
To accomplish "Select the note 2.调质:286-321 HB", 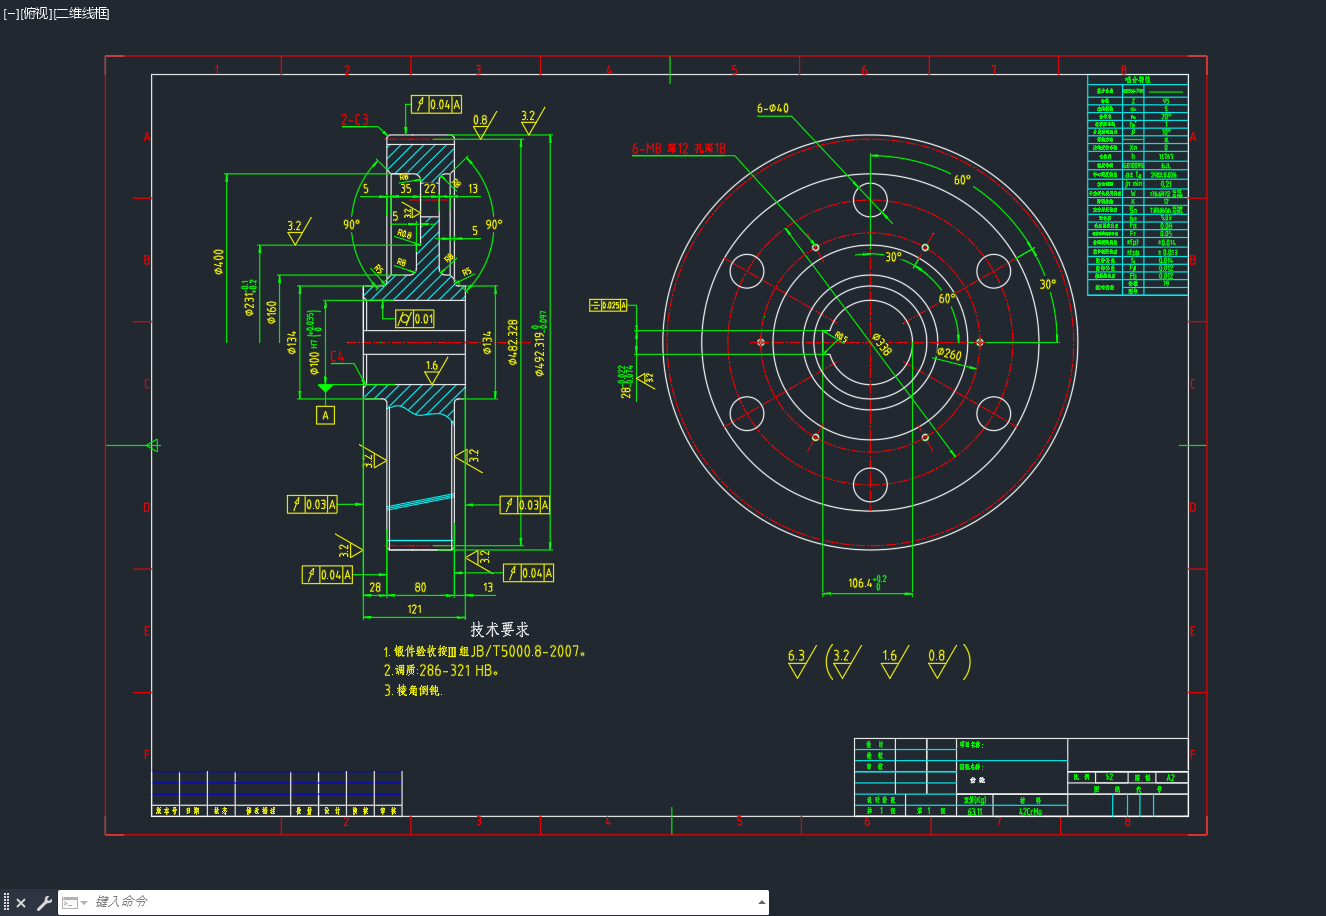I will pos(441,671).
